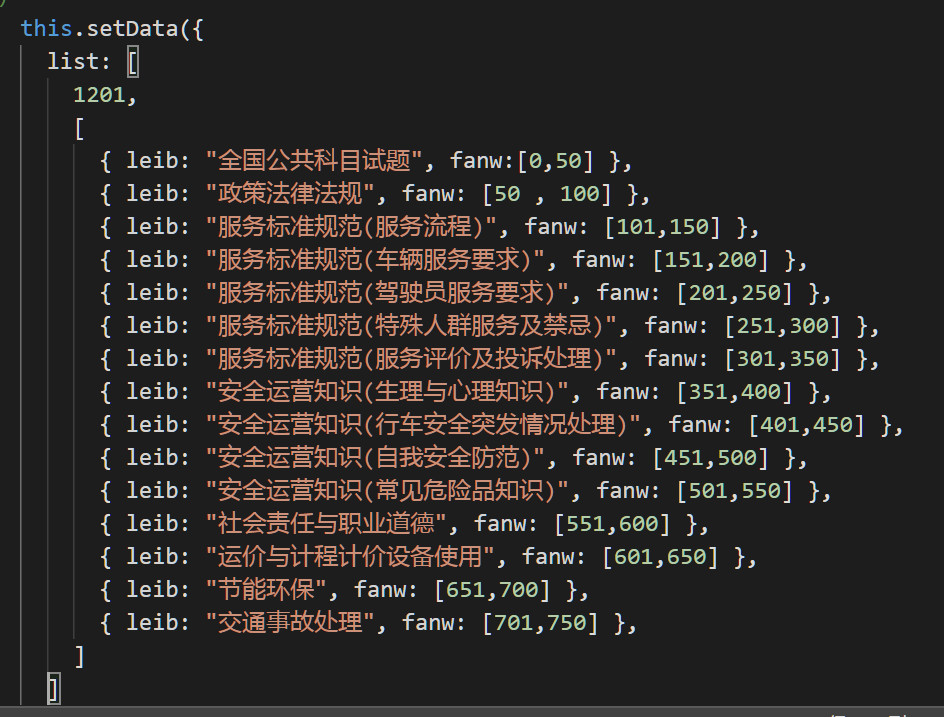Click the highlighted opening bracket after list:
This screenshot has width=944, height=717.
point(133,62)
